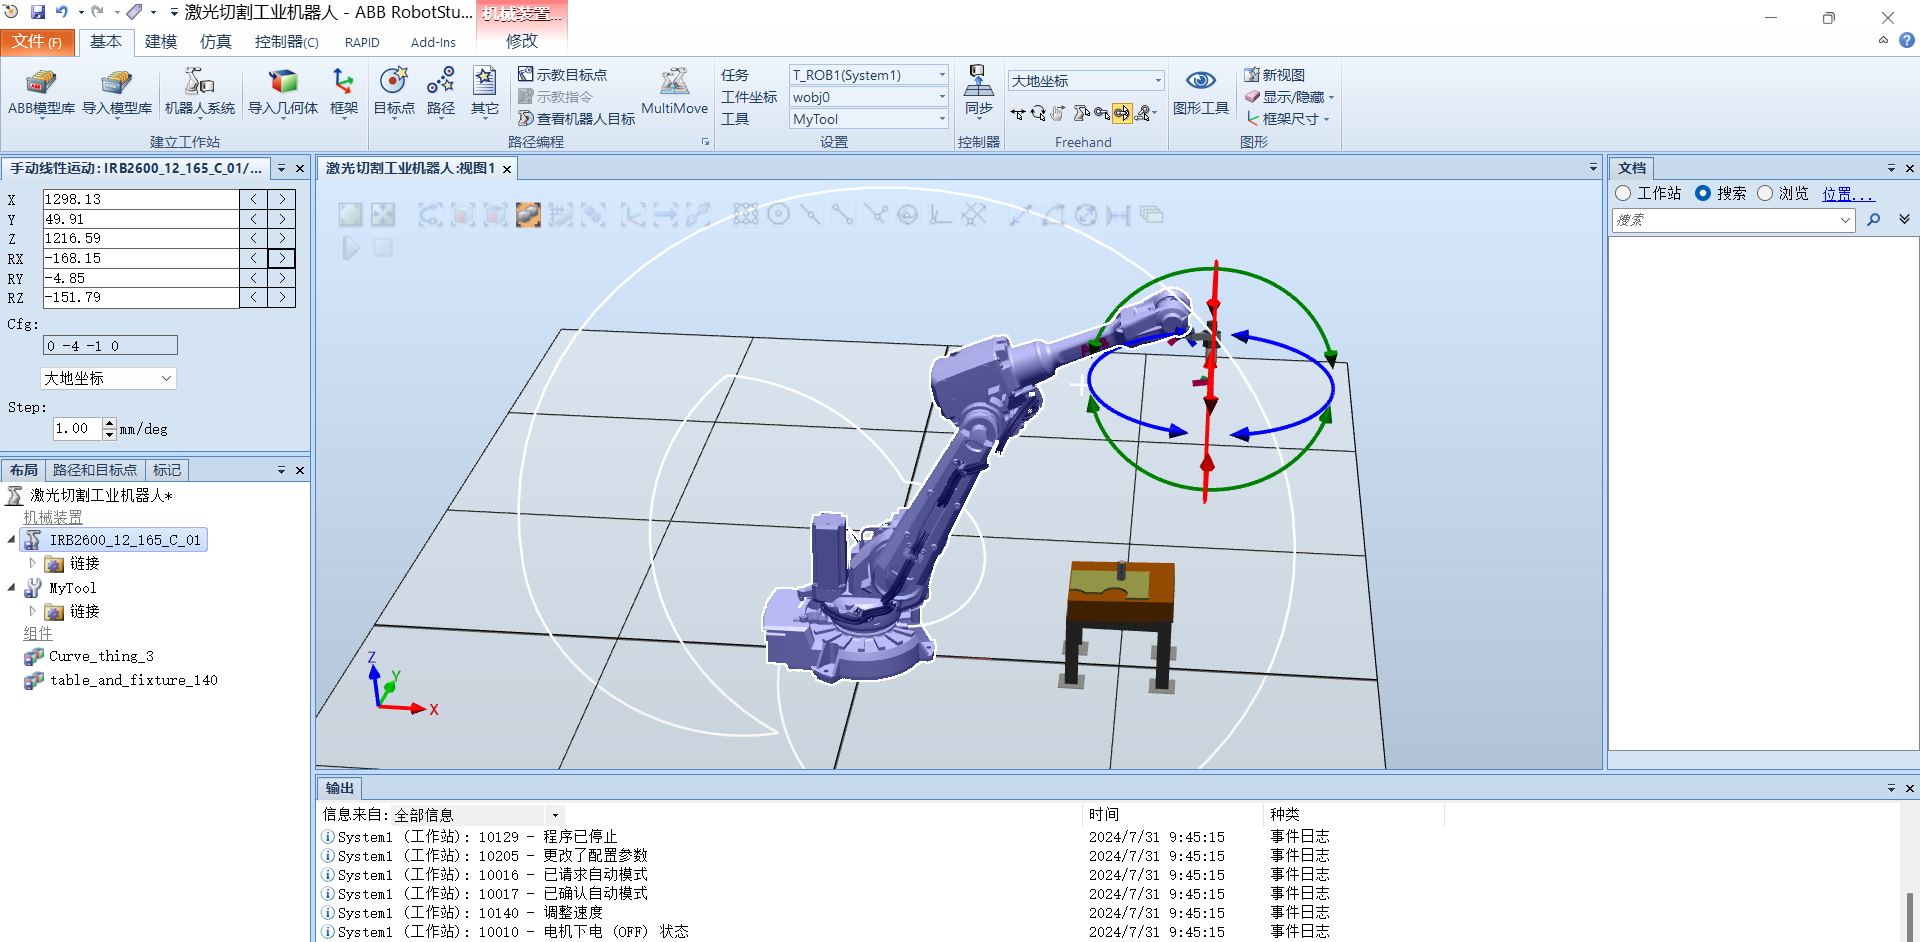1920x942 pixels.
Task: Increase RX value with right arrow
Action: [x=282, y=258]
